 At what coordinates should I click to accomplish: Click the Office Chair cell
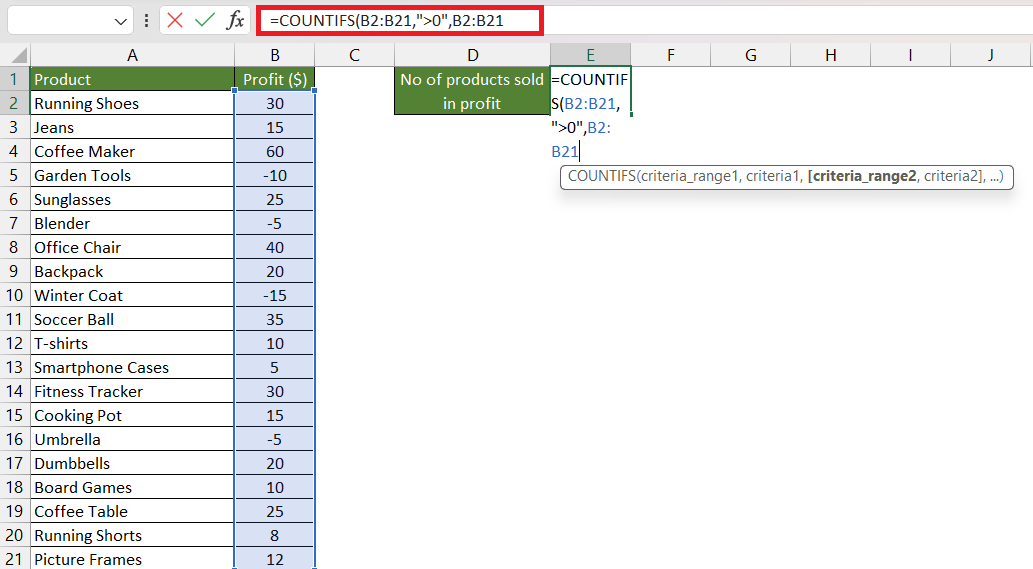click(132, 248)
